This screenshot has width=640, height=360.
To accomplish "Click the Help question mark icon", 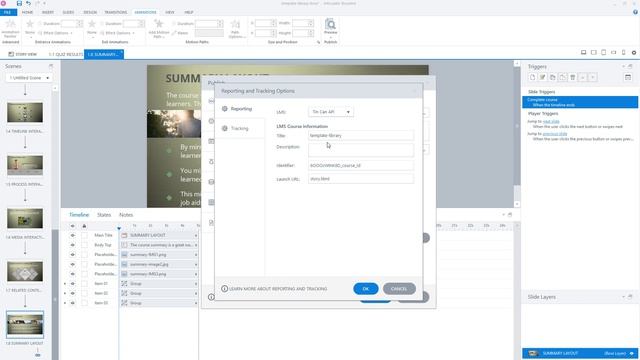I will 636,12.
